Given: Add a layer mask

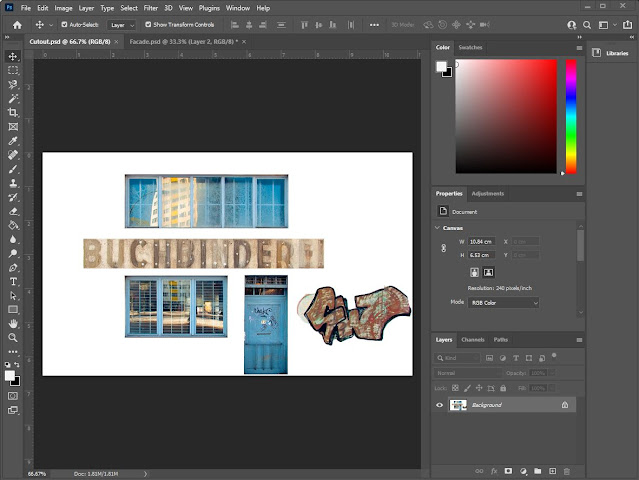Looking at the screenshot, I should (508, 471).
